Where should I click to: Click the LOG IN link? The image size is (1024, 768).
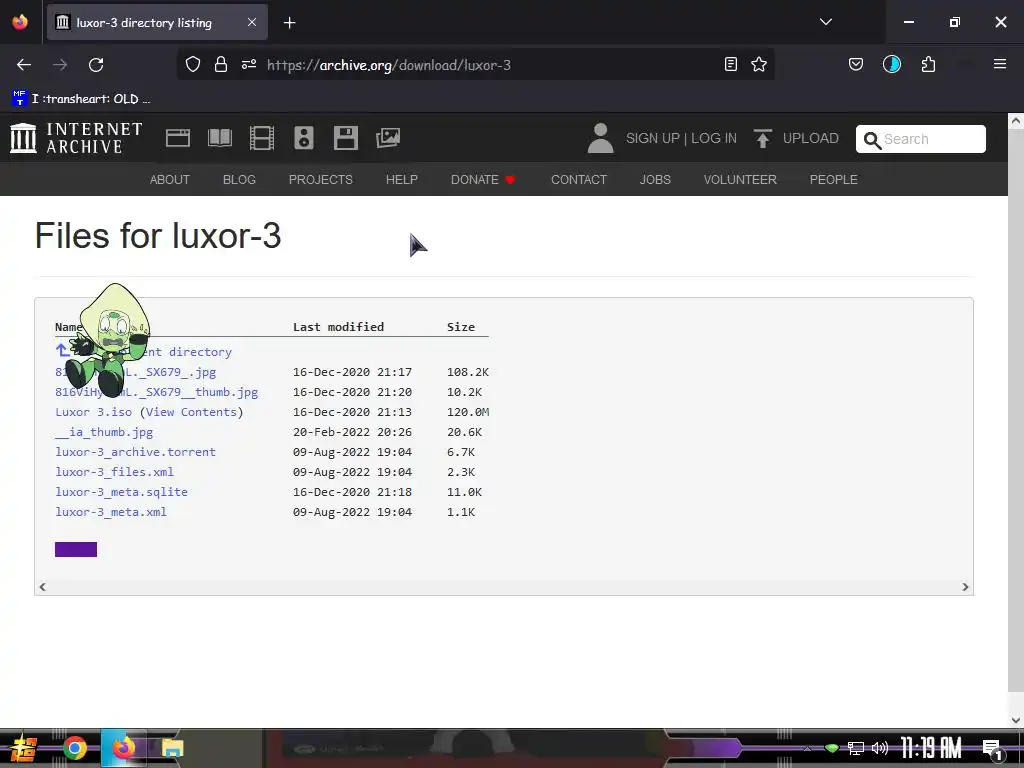(714, 138)
